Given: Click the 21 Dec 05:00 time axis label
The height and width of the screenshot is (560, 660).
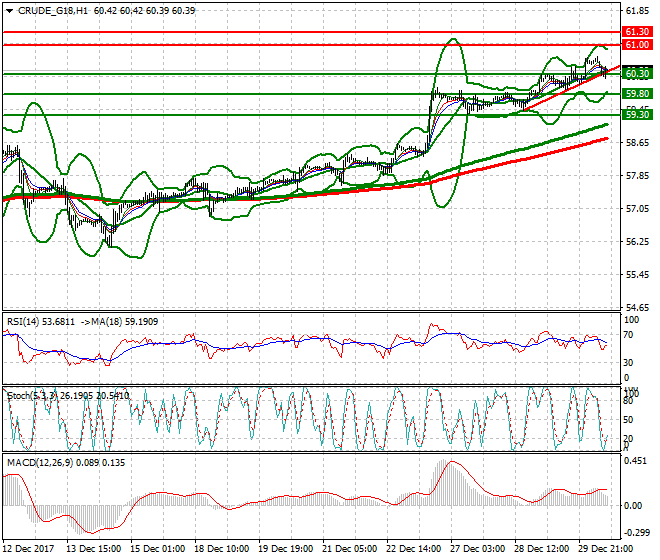Looking at the screenshot, I should click(x=349, y=549).
